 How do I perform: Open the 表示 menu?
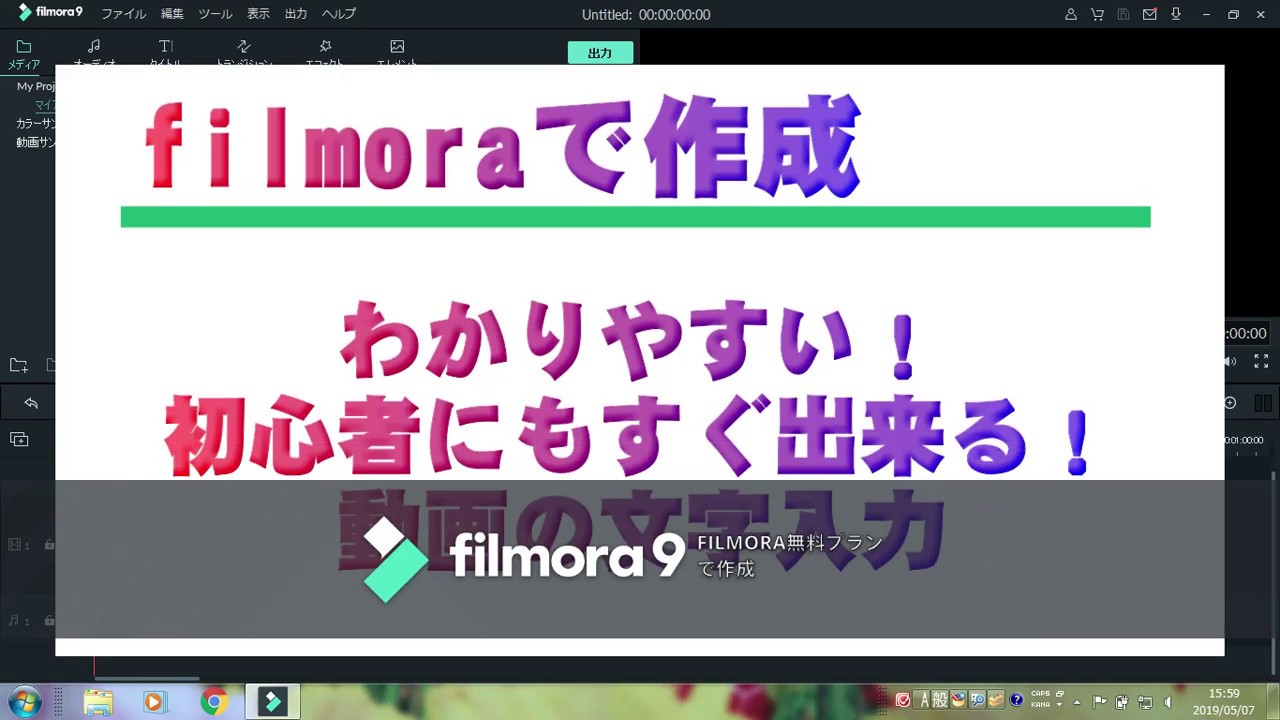point(258,14)
